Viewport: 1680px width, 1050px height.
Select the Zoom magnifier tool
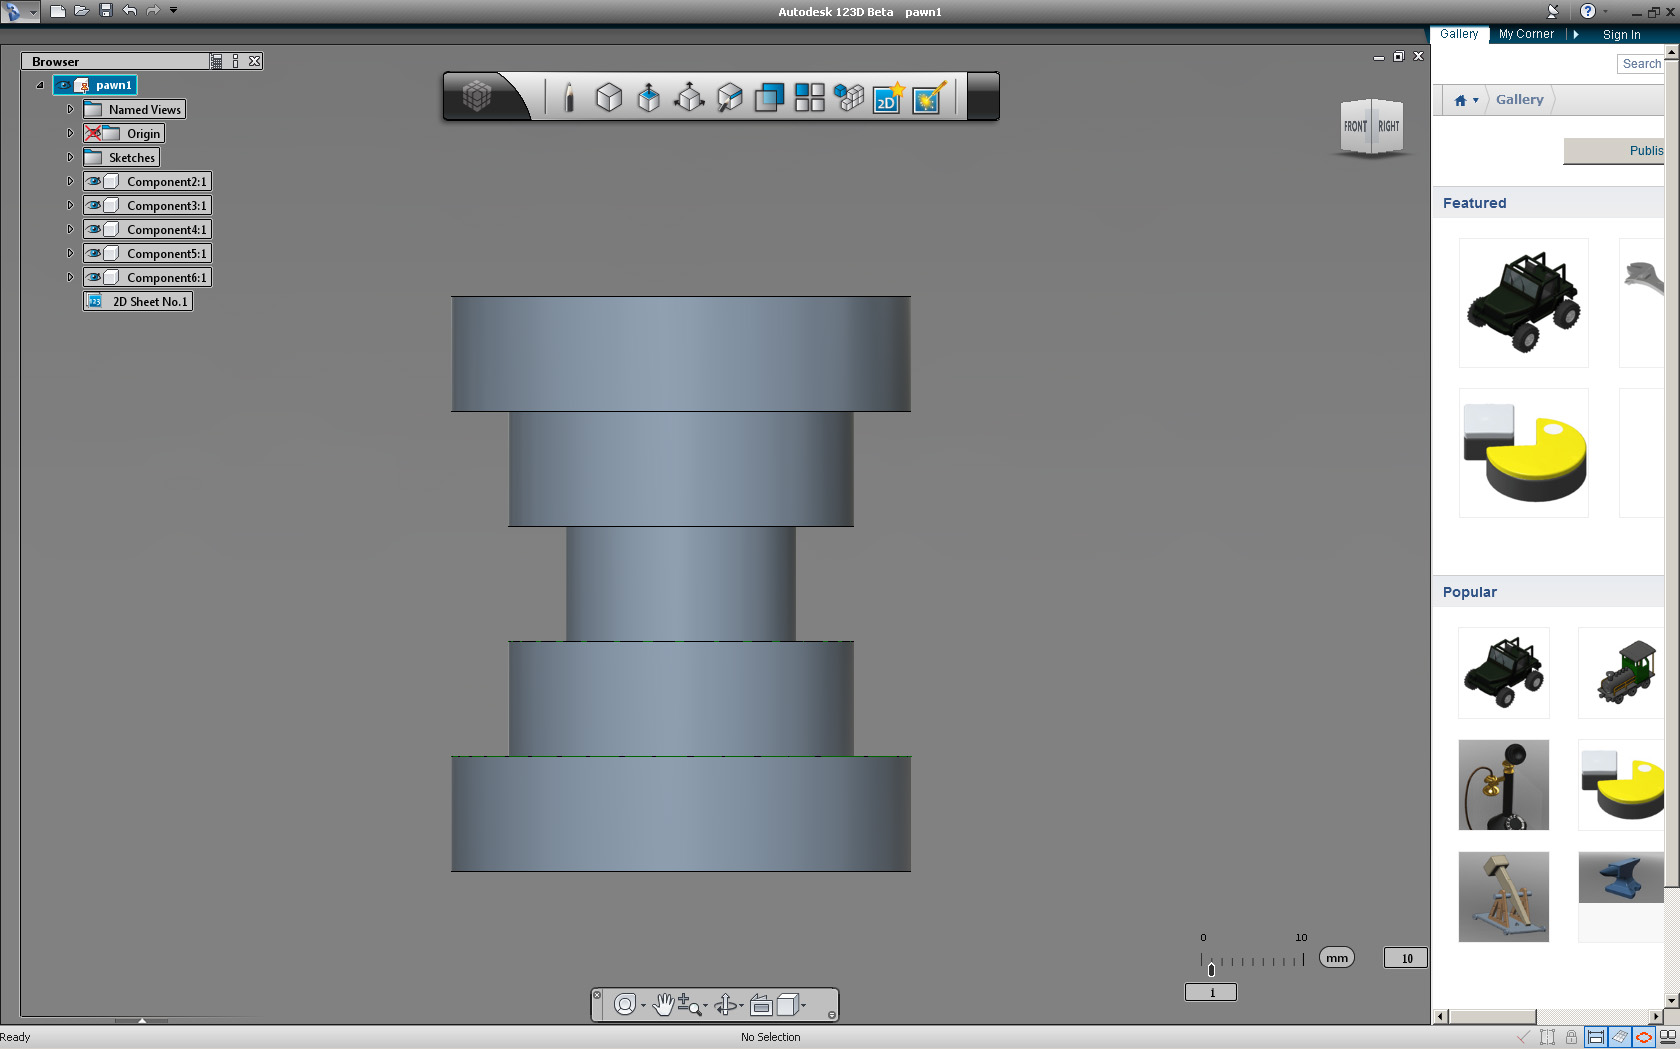point(689,1005)
